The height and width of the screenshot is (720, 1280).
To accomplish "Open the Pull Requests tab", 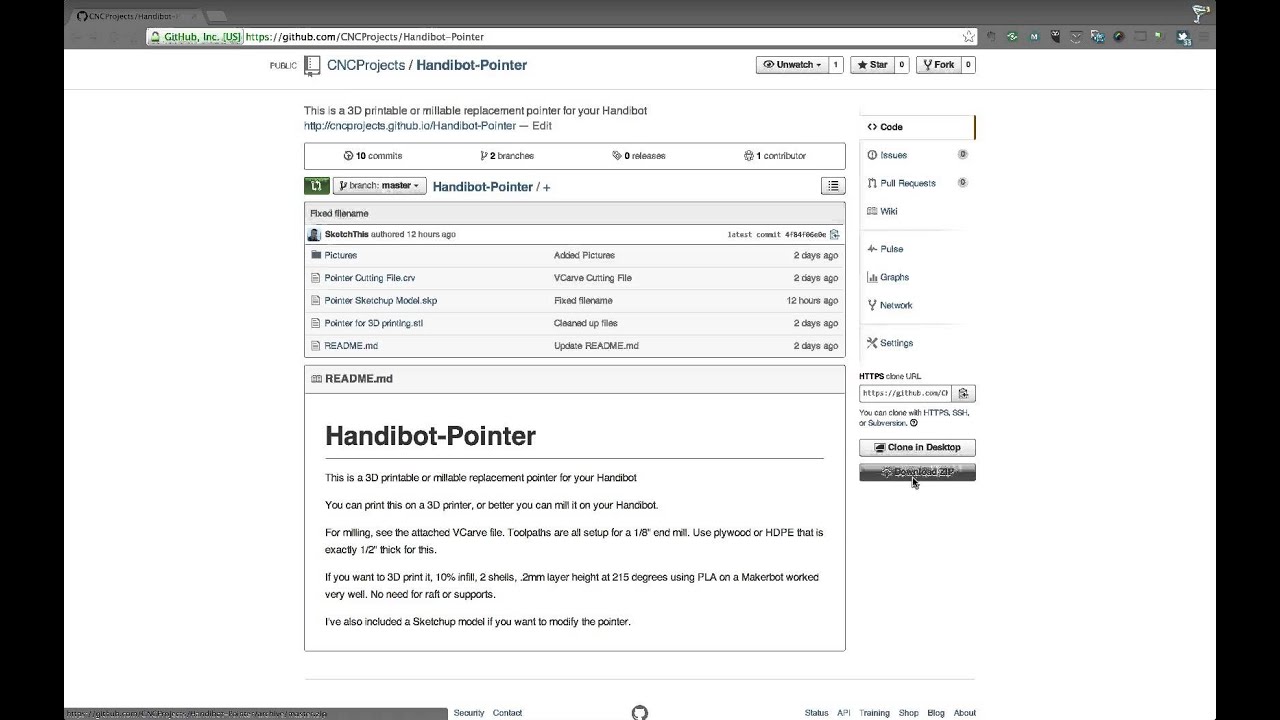I will click(x=917, y=183).
